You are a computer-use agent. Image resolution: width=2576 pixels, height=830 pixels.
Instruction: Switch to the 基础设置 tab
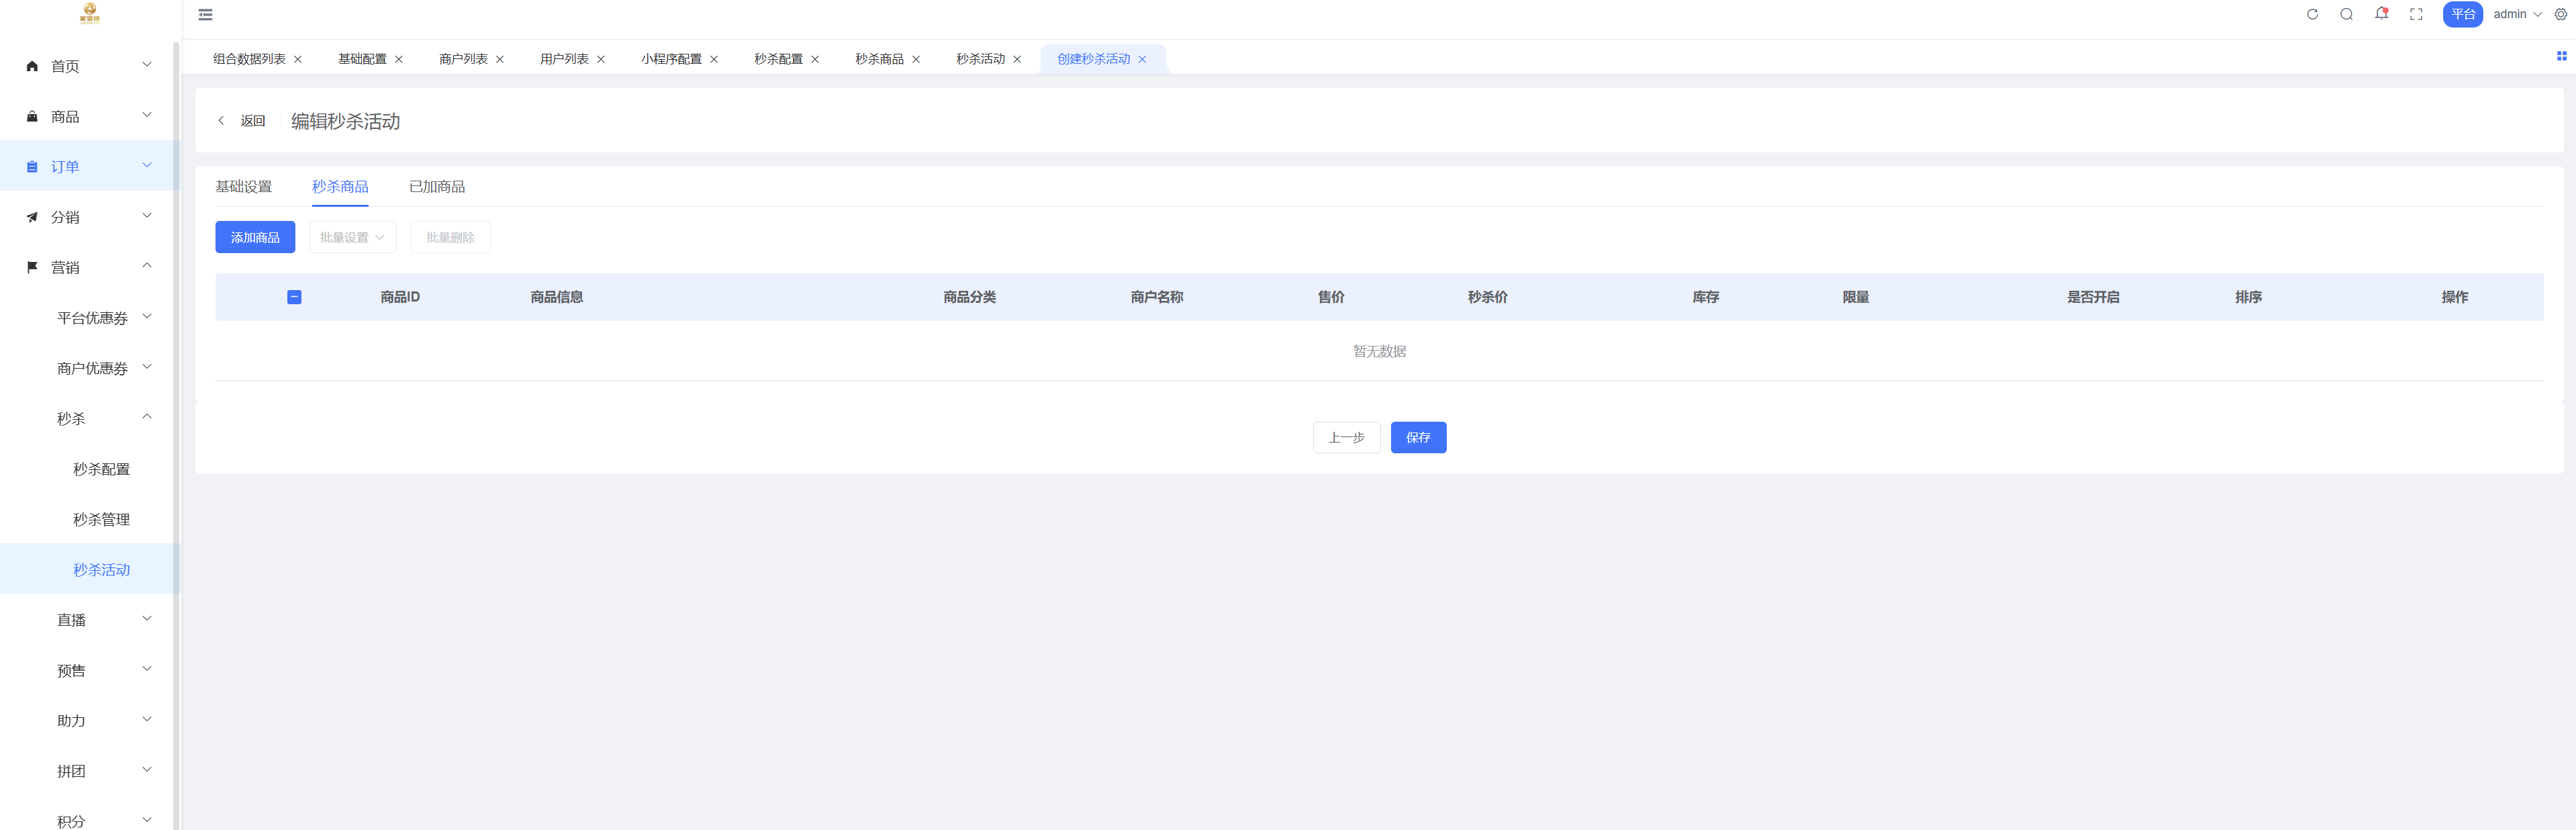243,187
